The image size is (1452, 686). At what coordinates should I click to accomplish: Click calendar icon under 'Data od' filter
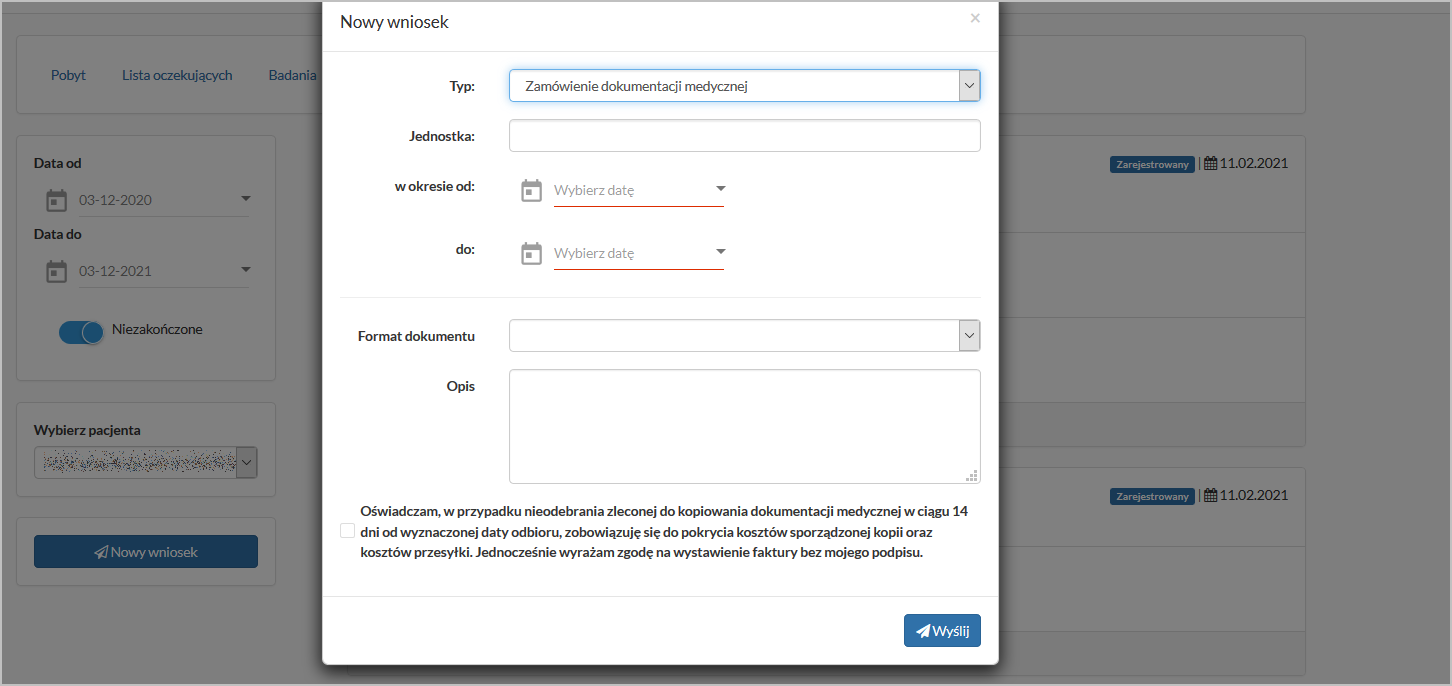57,200
